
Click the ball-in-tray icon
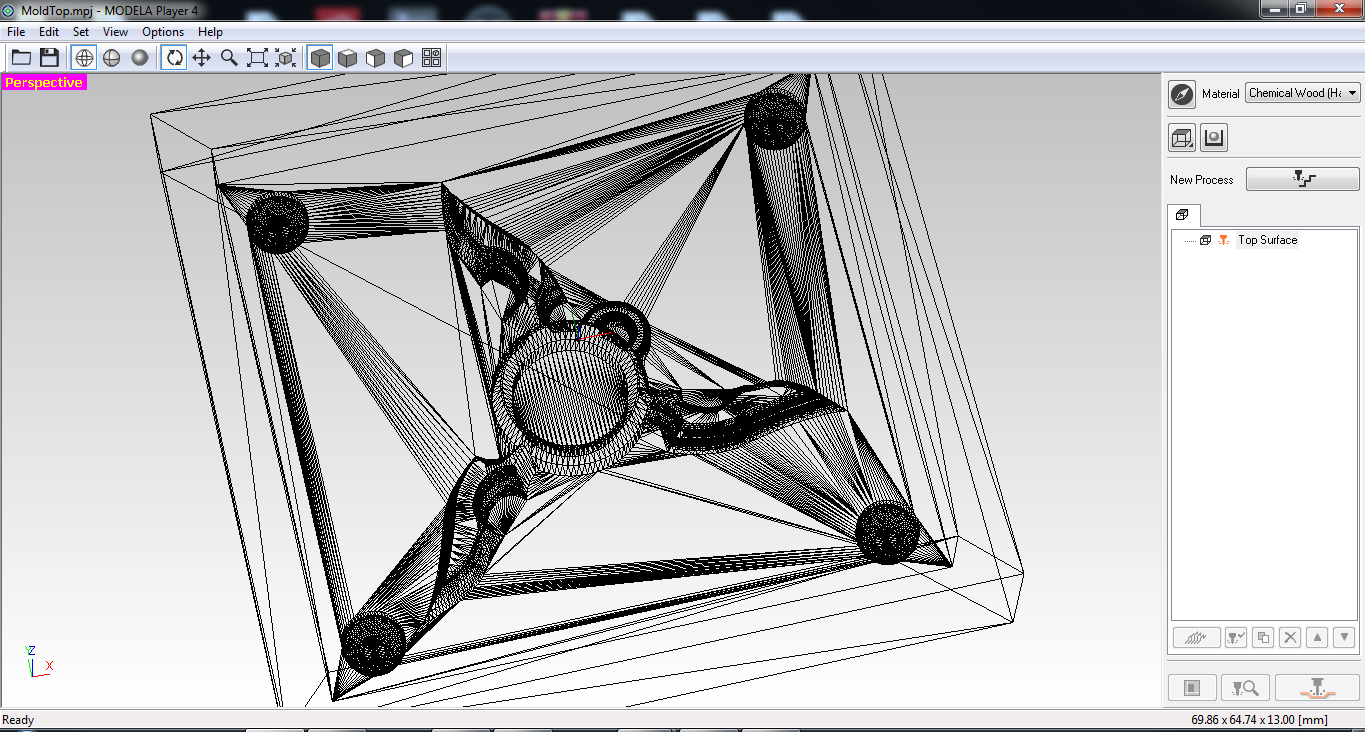pyautogui.click(x=1214, y=138)
